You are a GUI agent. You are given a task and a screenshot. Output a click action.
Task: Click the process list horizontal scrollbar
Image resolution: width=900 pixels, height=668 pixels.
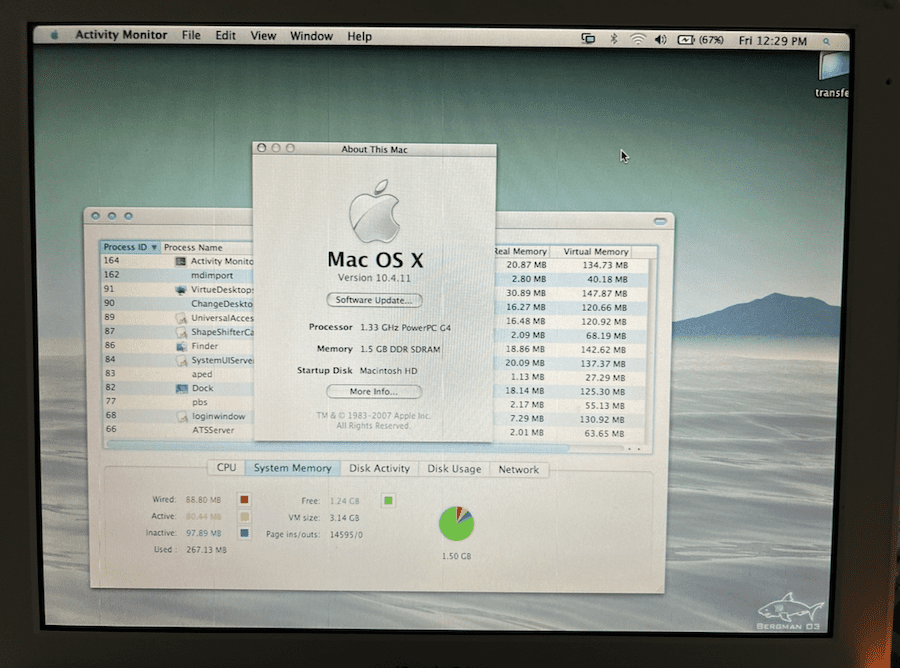click(338, 445)
